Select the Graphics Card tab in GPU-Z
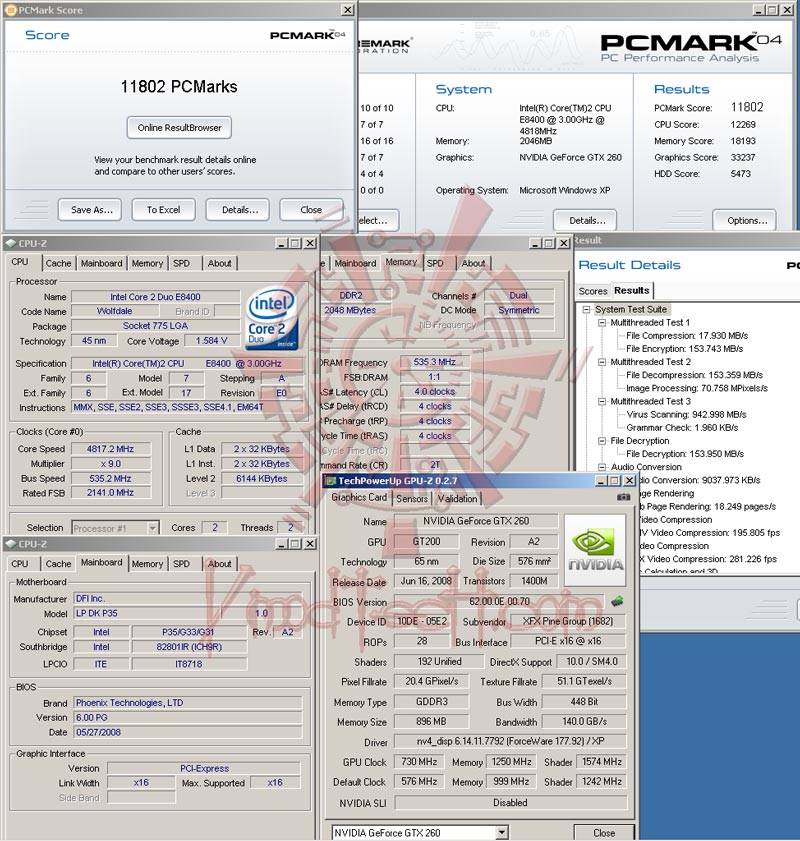800x841 pixels. point(359,497)
